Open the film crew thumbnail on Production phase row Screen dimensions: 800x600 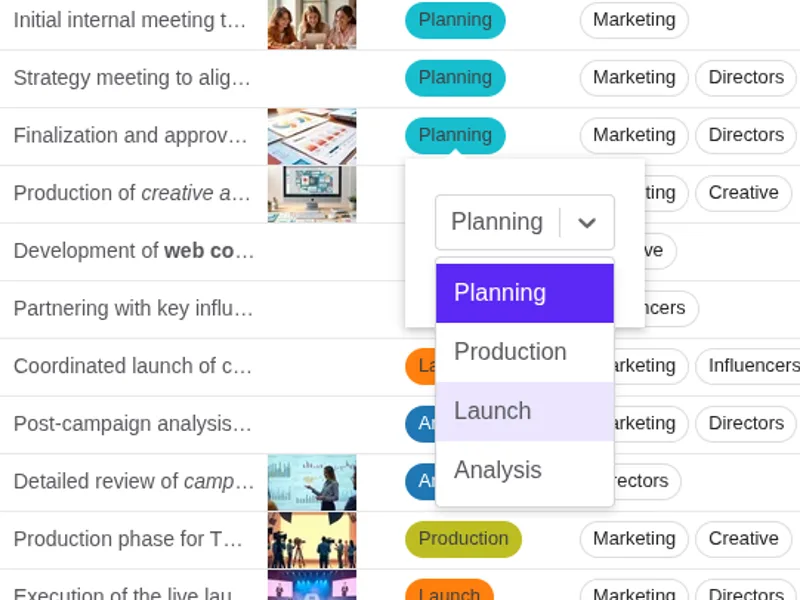(x=311, y=539)
